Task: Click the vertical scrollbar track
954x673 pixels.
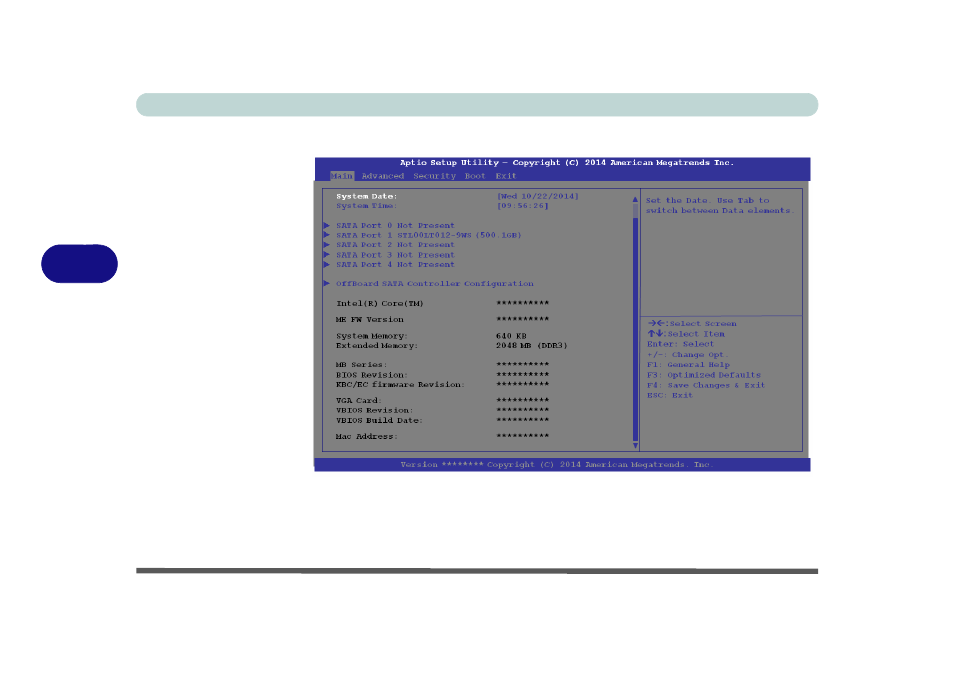Action: [634, 320]
